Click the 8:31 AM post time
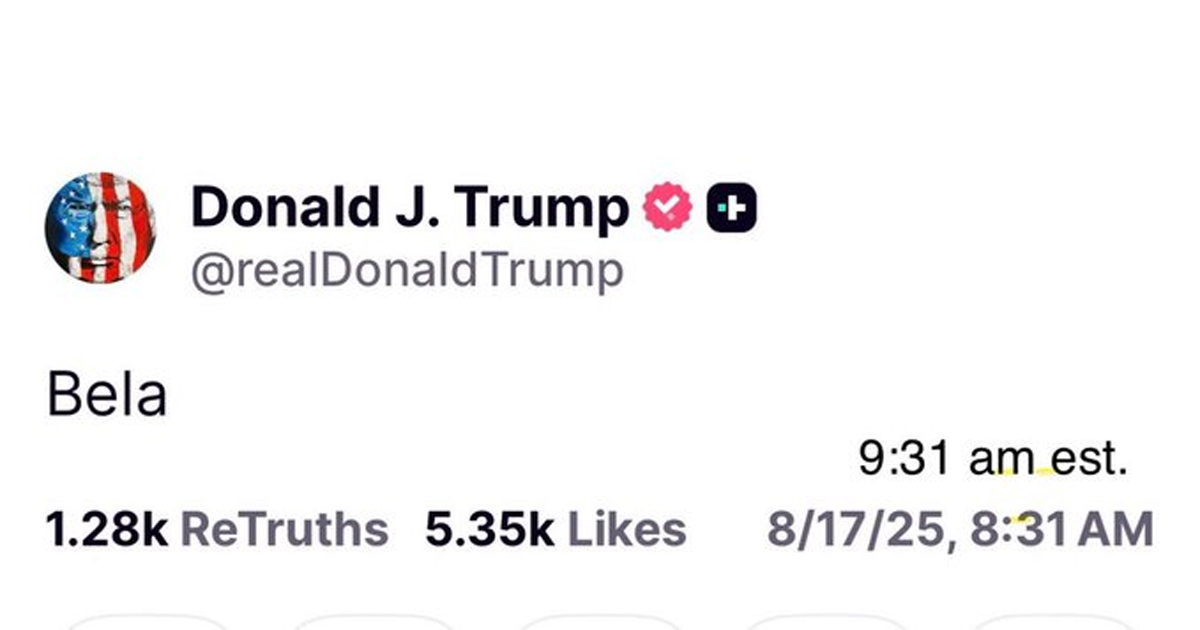 click(x=1062, y=529)
